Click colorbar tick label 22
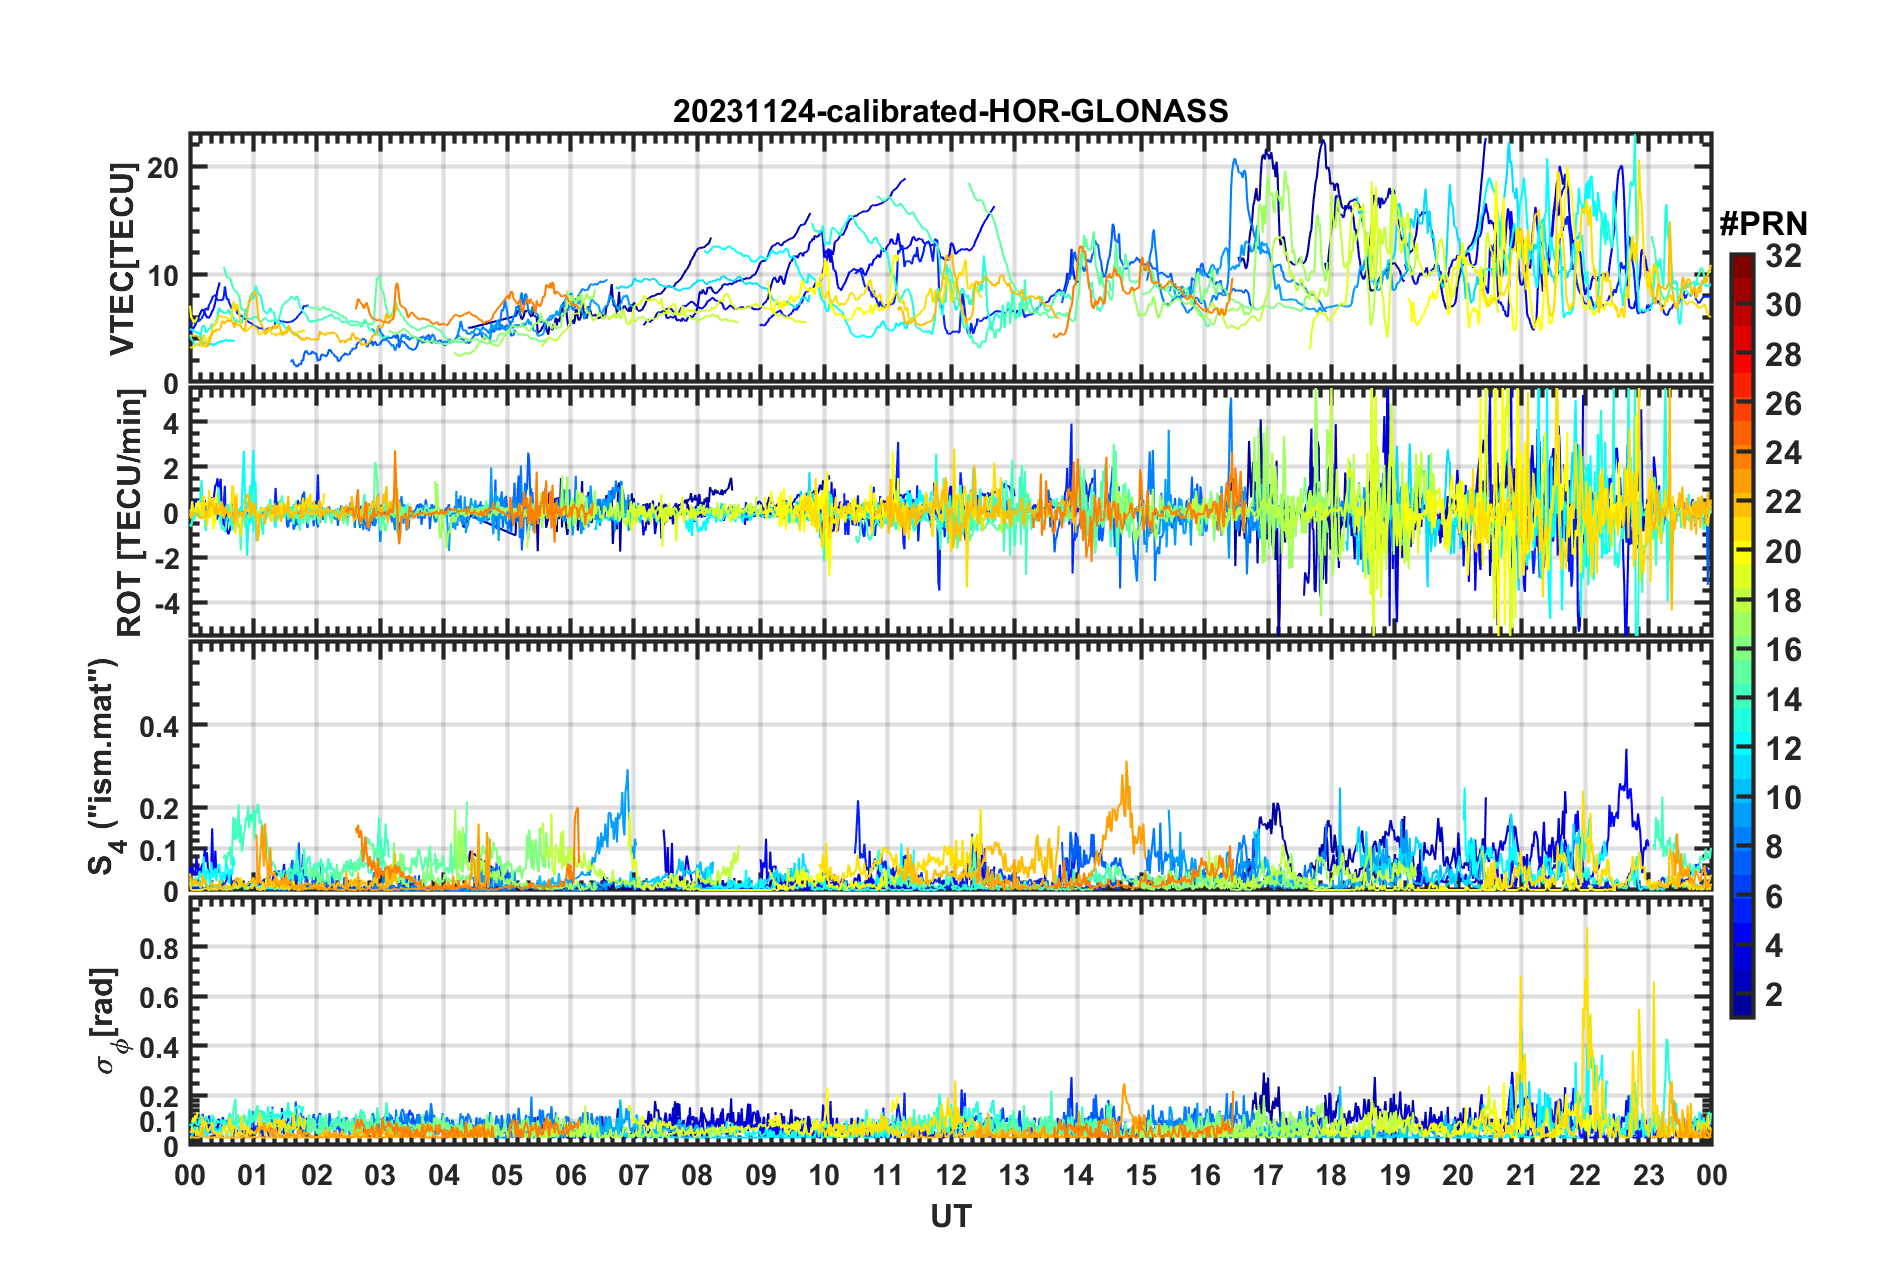The width and height of the screenshot is (1902, 1272). (x=1782, y=502)
